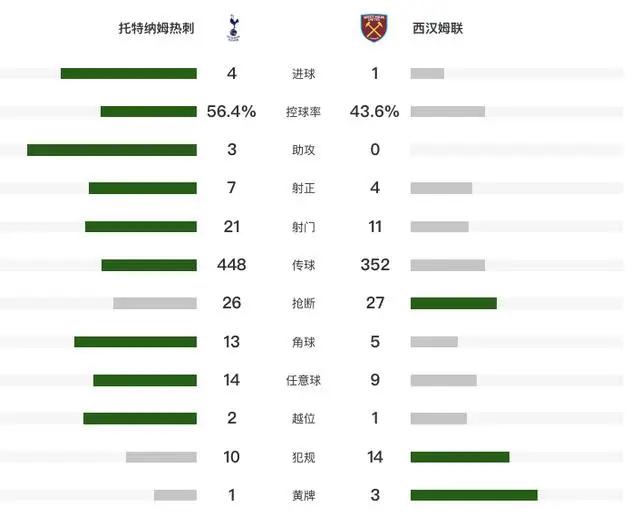Click the 56.4% possession figure
The width and height of the screenshot is (640, 520).
point(231,111)
